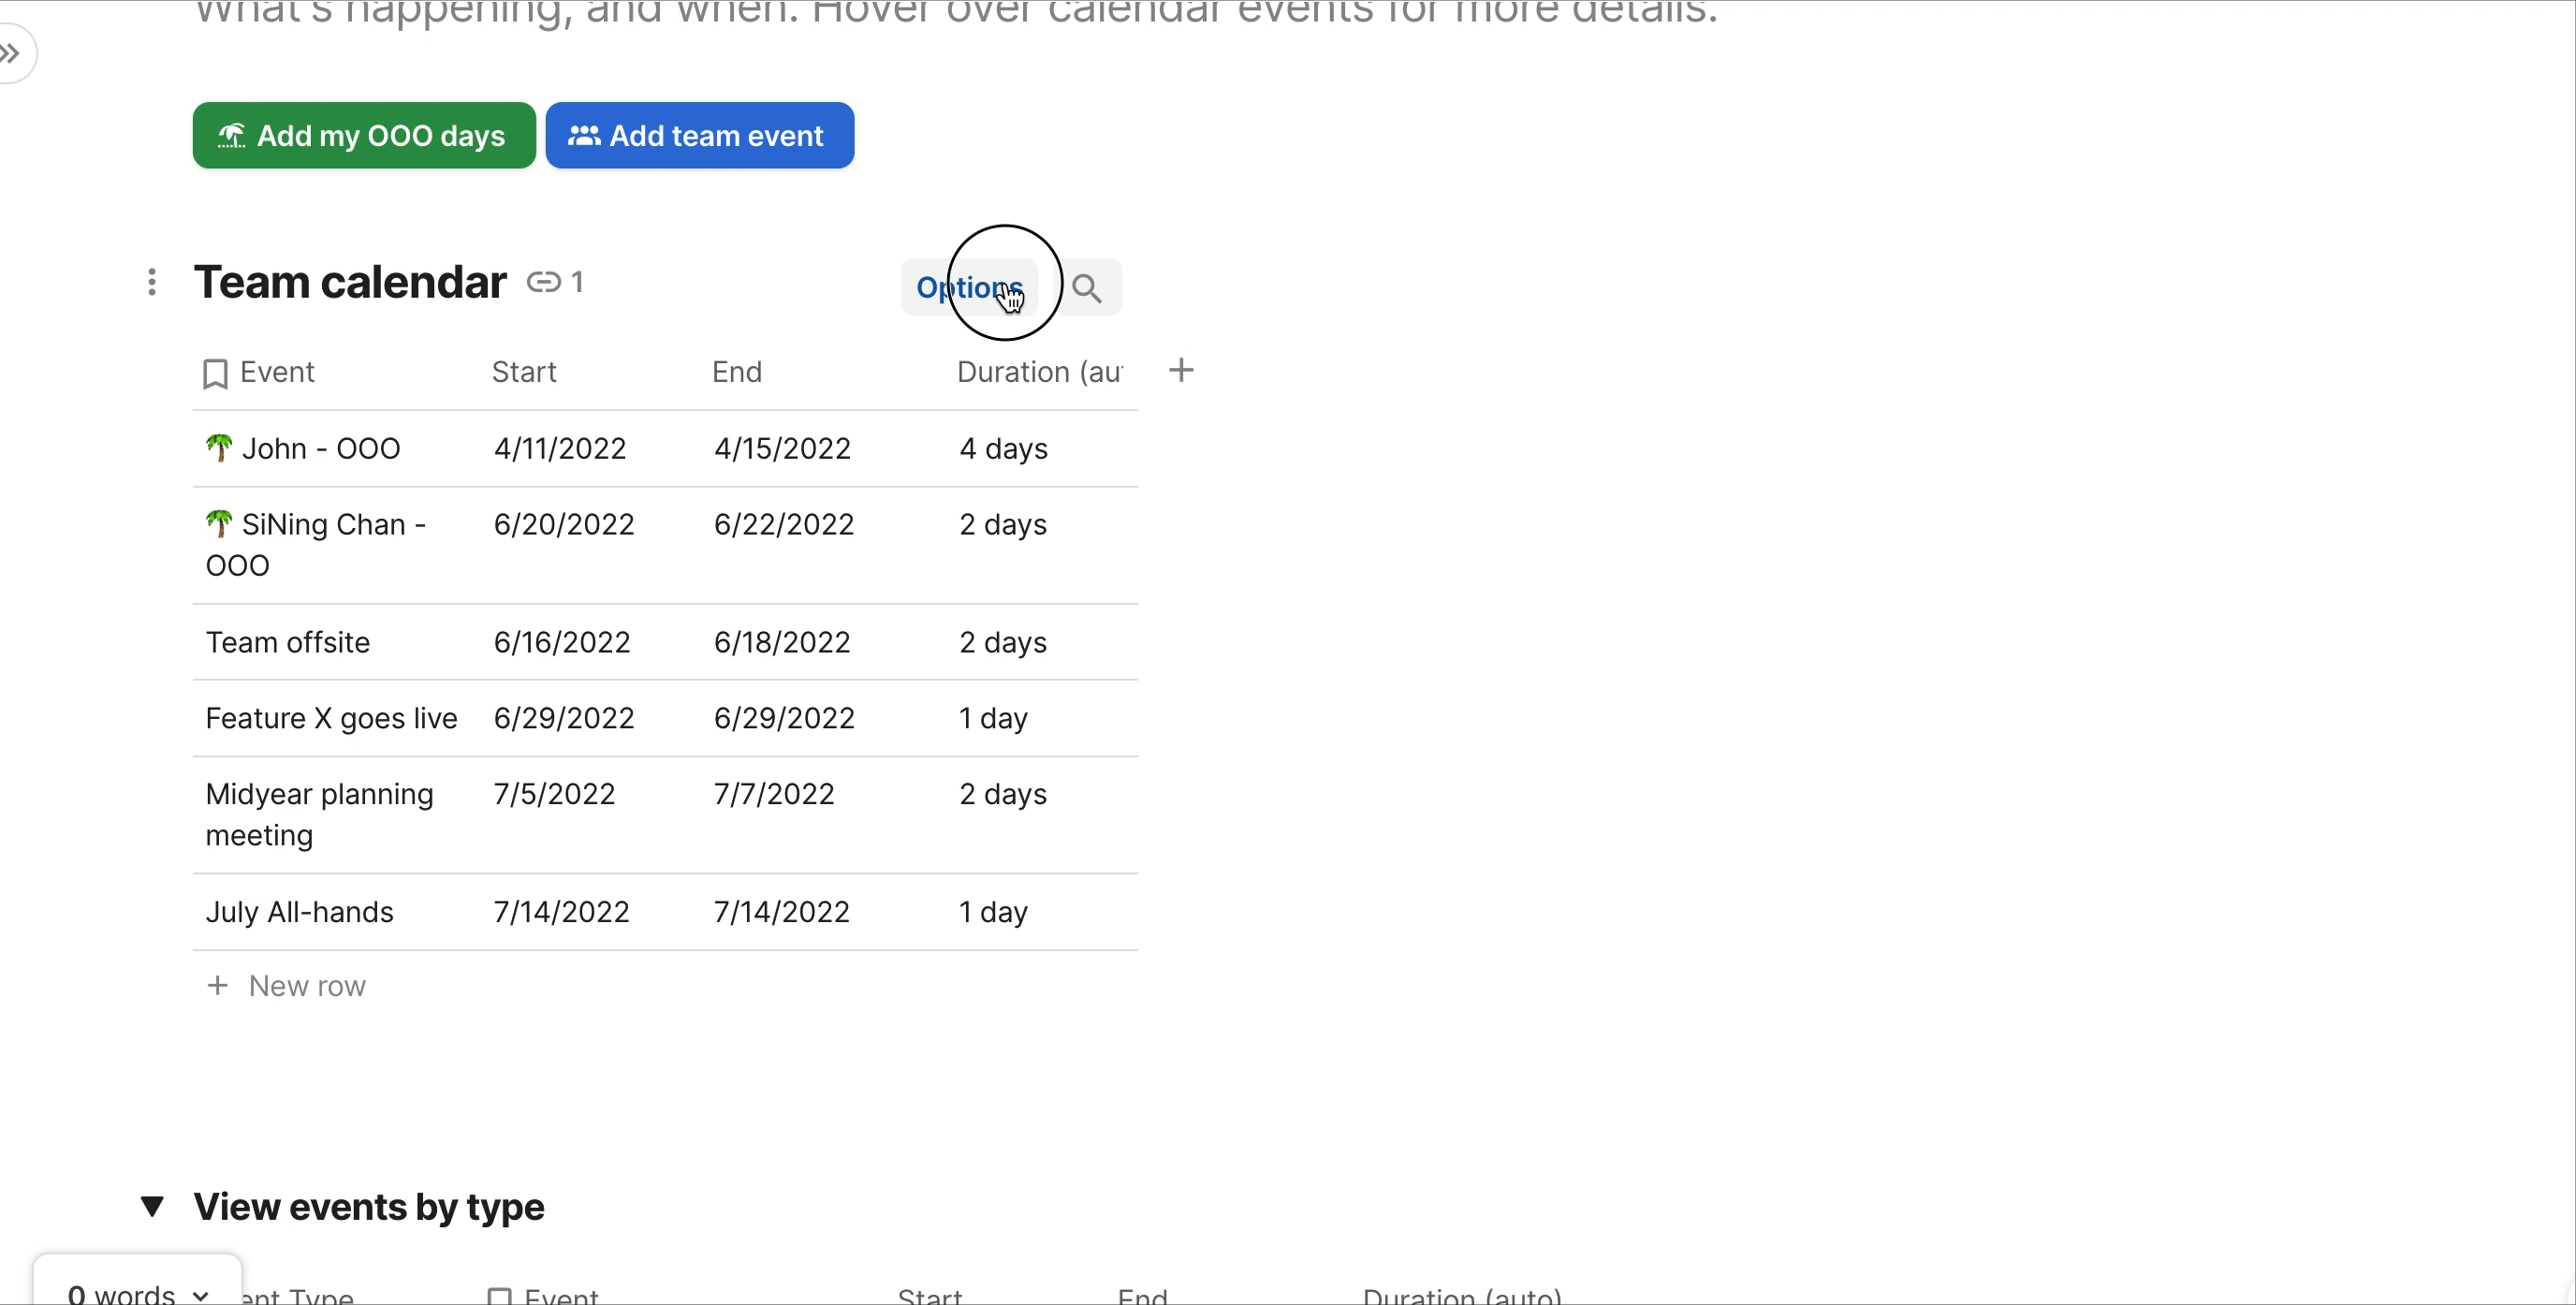Select July All-hands 1 day duration

point(993,912)
